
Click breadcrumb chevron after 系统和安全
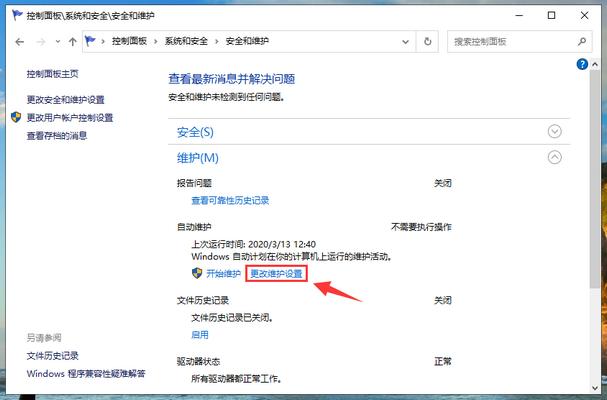coord(216,41)
